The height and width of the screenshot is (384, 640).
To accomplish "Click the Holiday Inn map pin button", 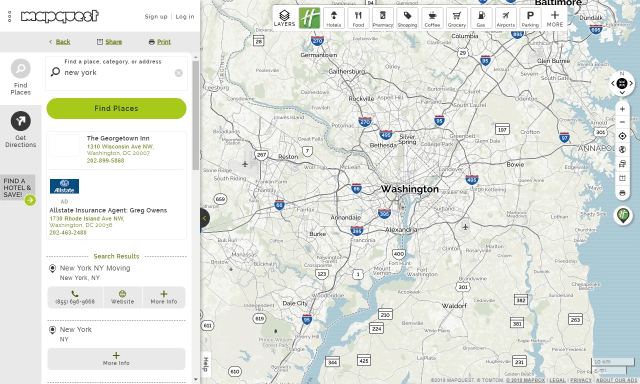I will pos(623,215).
